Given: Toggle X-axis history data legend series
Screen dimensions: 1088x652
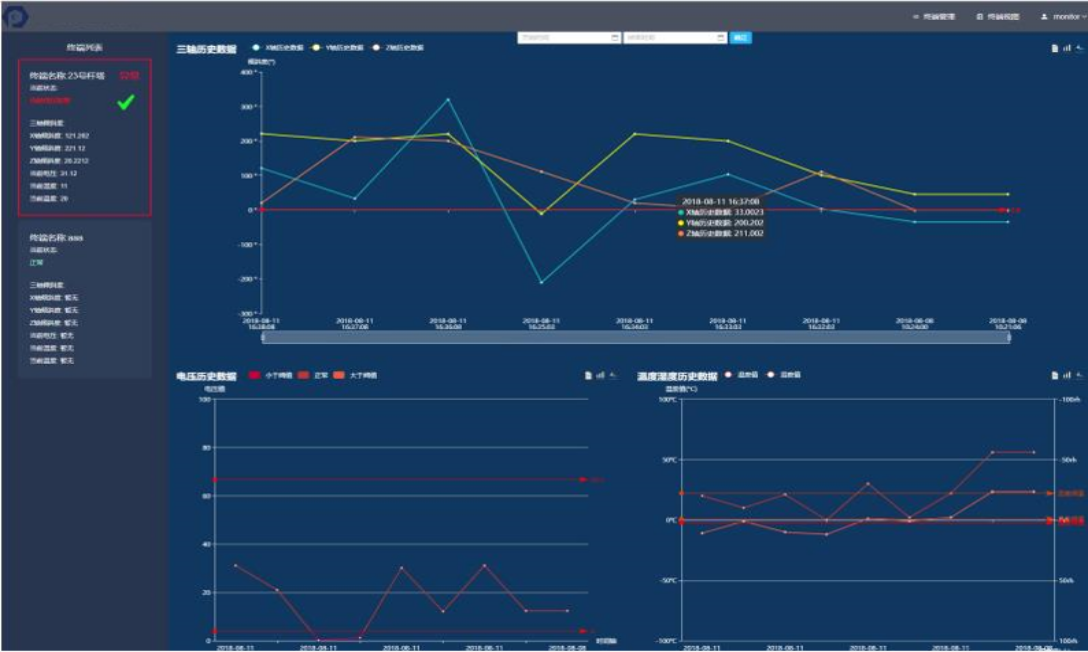Looking at the screenshot, I should (x=282, y=47).
